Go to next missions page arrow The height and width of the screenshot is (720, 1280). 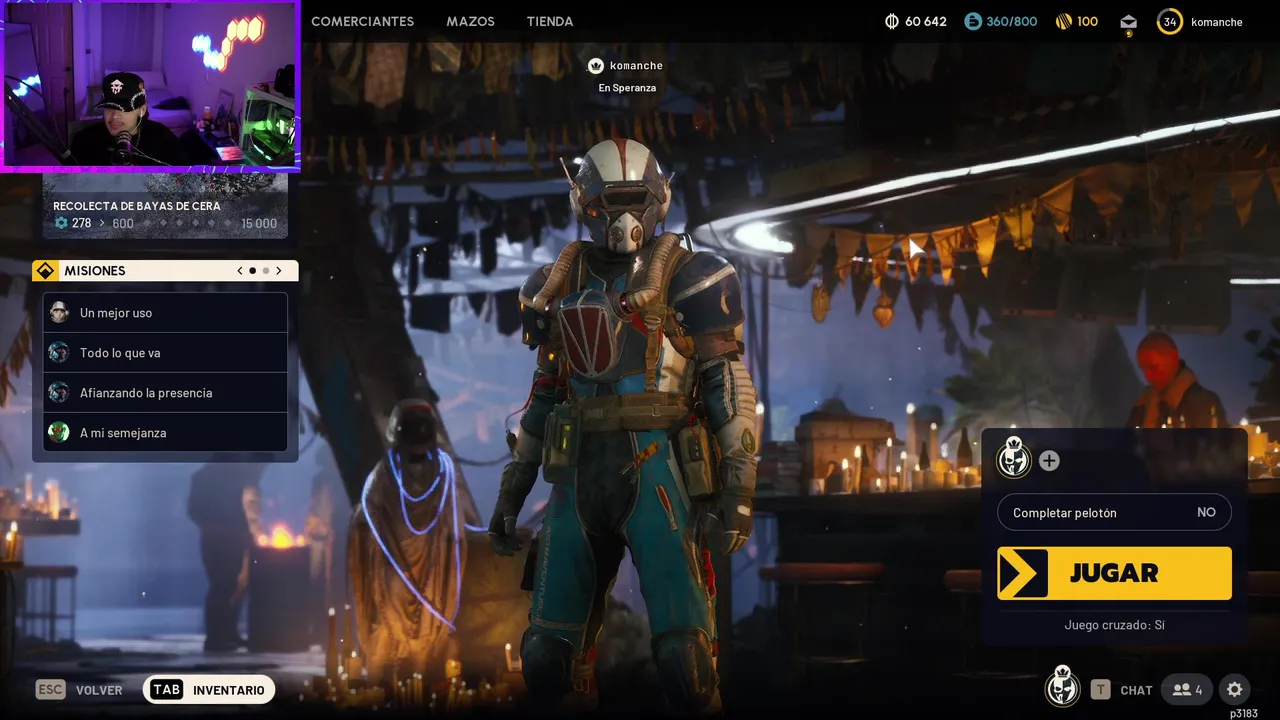click(x=279, y=271)
